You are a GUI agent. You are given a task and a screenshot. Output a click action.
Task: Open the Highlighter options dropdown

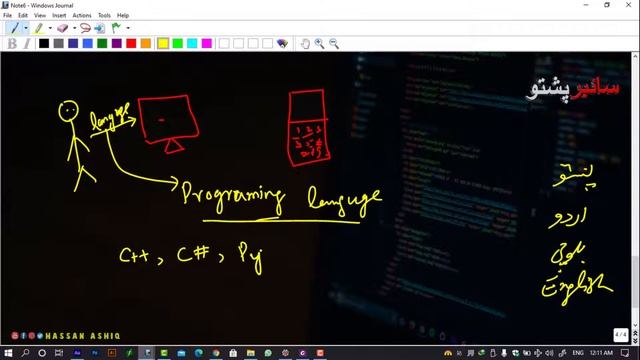50,28
